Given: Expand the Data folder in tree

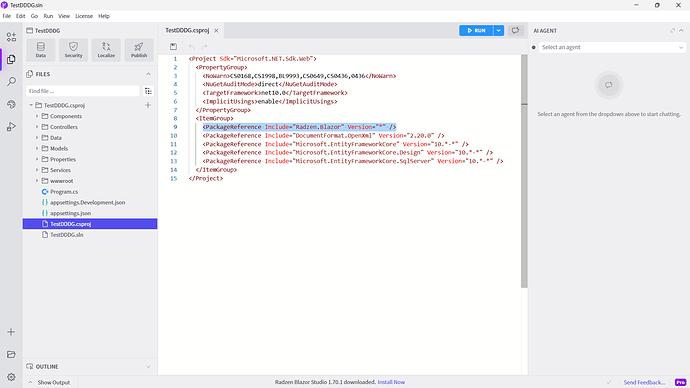Looking at the screenshot, I should [x=37, y=138].
